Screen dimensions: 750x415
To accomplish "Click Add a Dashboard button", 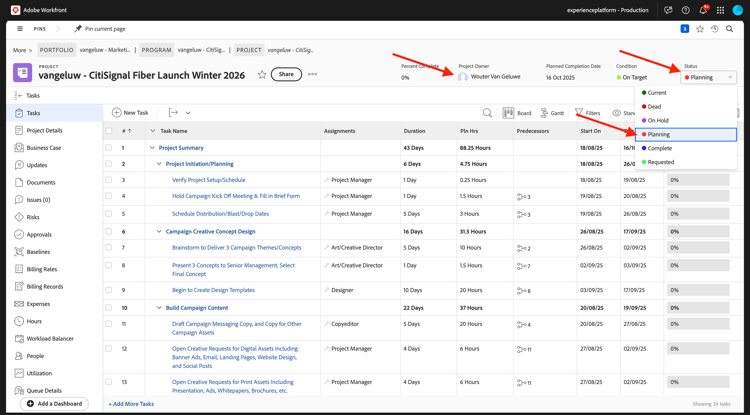I will 54,404.
